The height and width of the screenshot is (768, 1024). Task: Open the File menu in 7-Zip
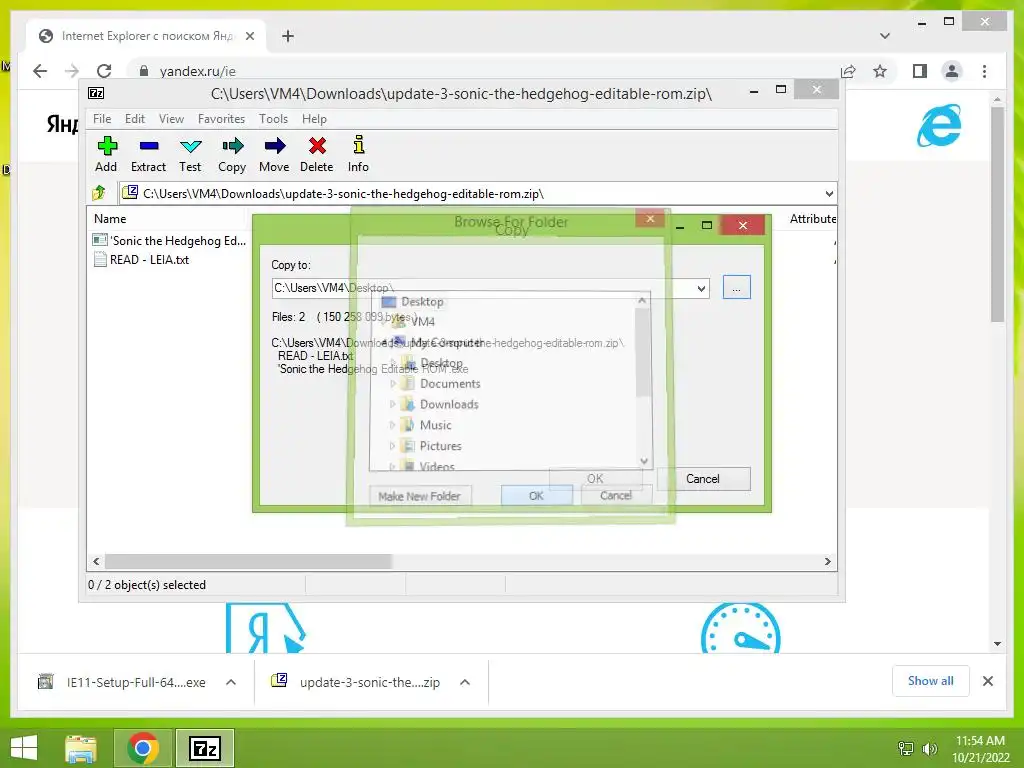tap(102, 119)
